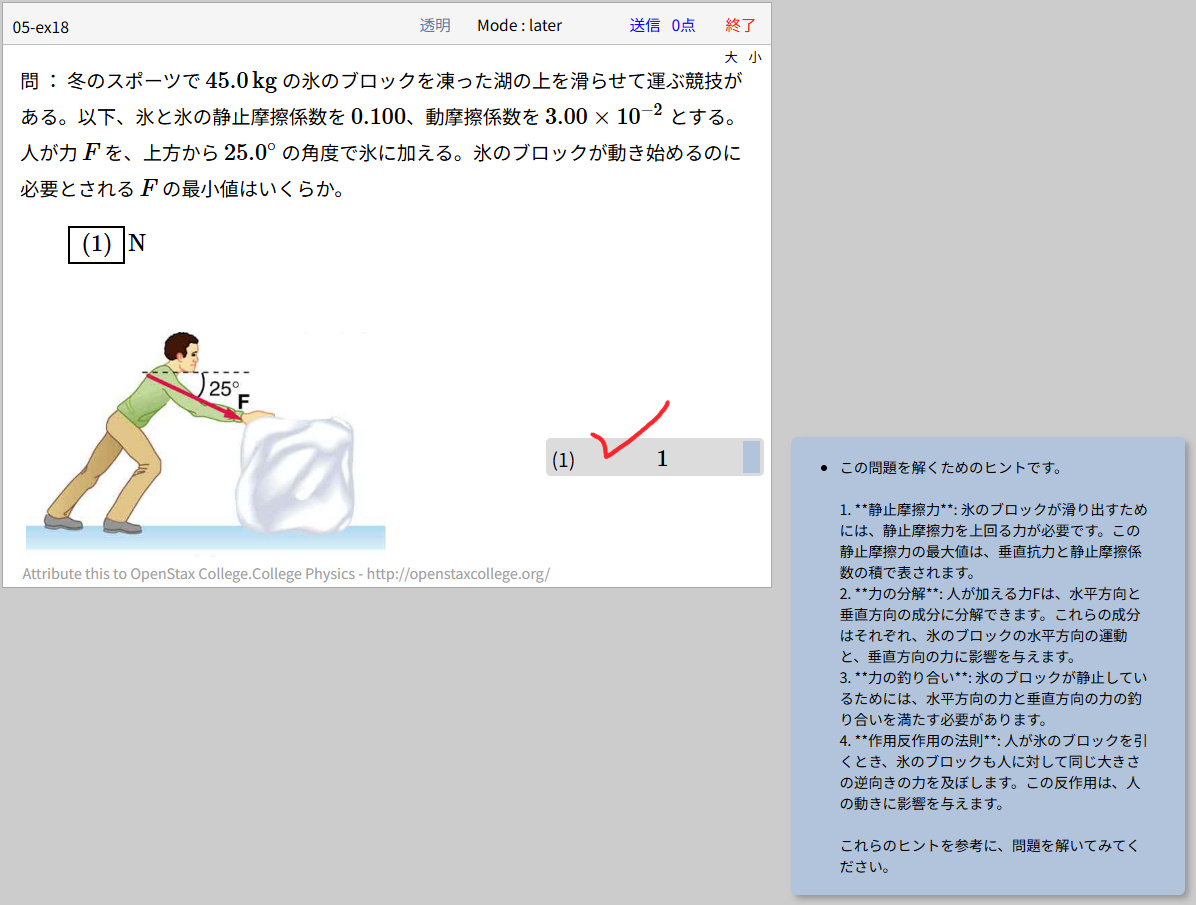Viewport: 1196px width, 905px height.
Task: Click the 0点 score indicator
Action: pos(683,25)
